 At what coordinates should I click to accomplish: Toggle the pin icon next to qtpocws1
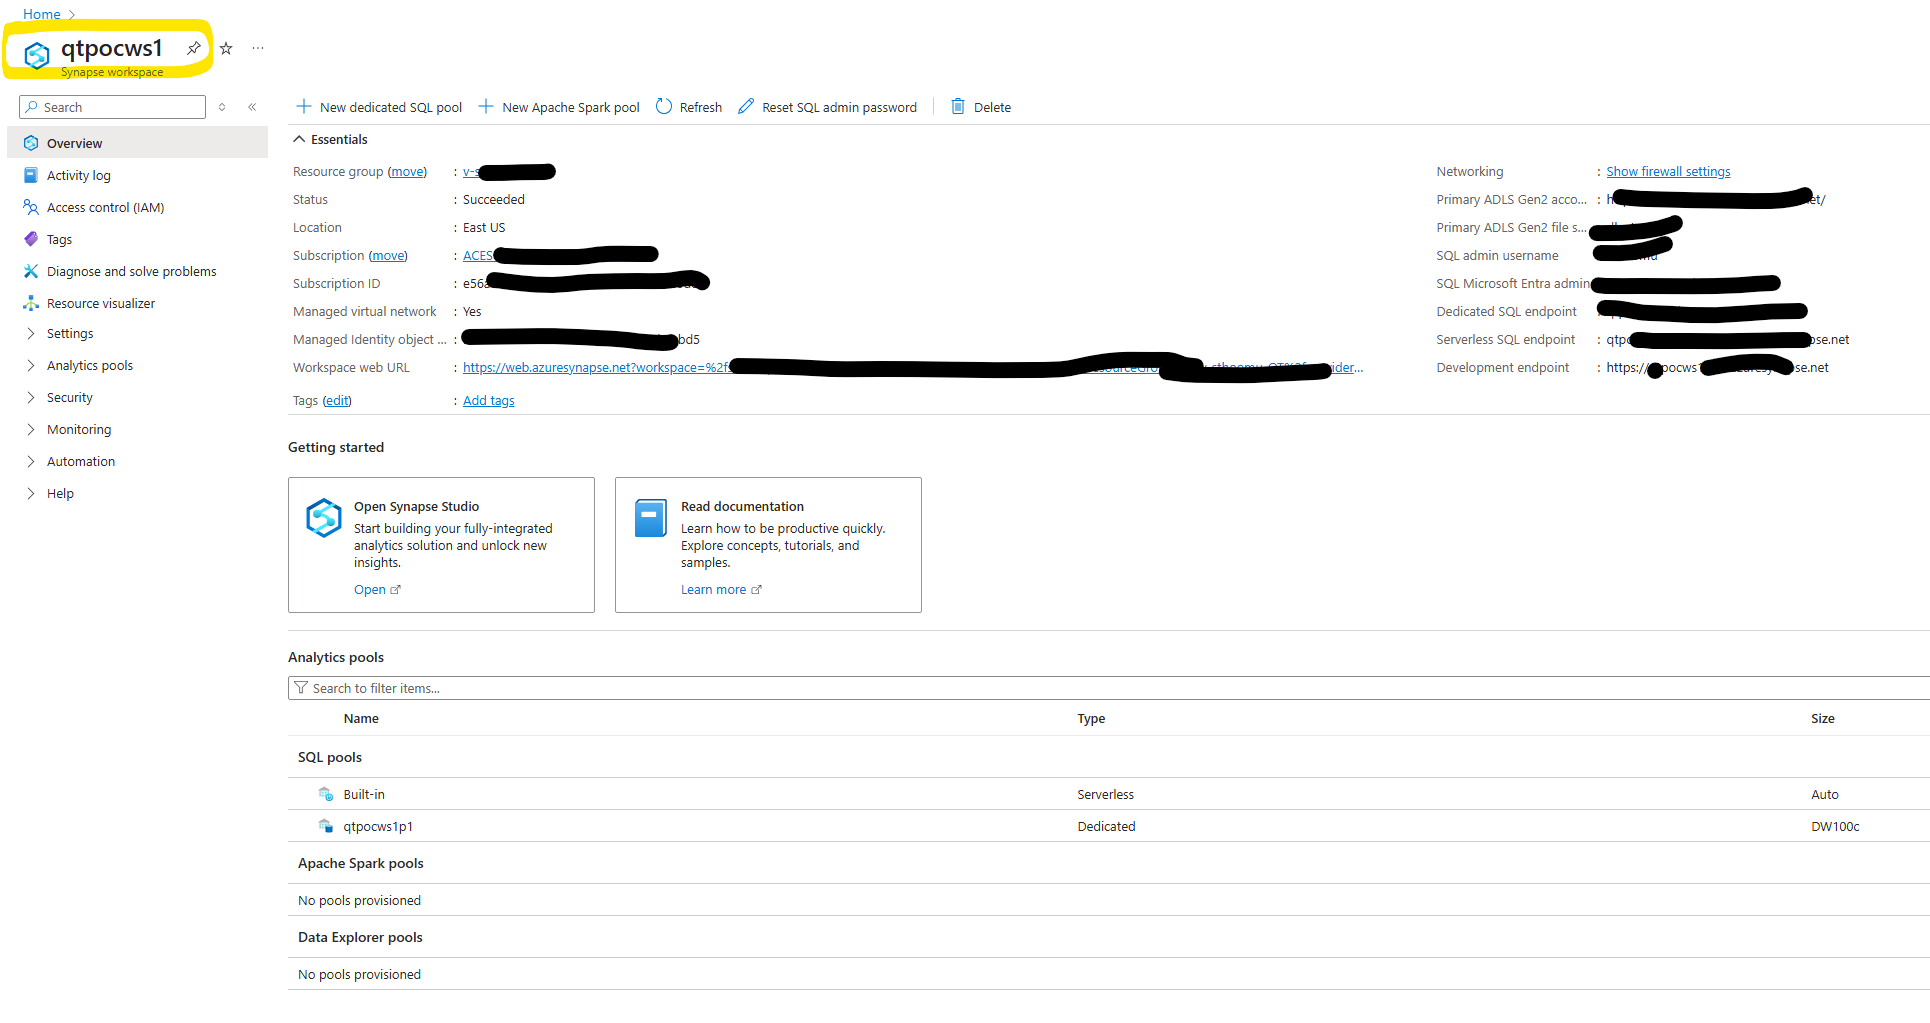[192, 47]
